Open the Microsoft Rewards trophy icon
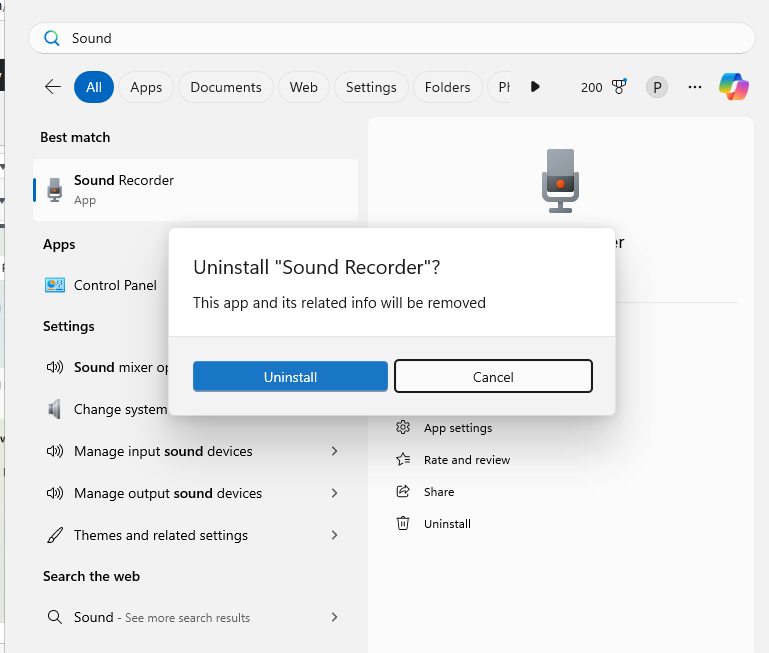769x653 pixels. pyautogui.click(x=618, y=87)
